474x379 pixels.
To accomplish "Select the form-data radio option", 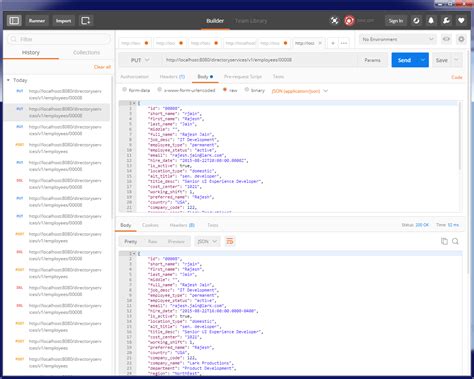I will coord(125,90).
